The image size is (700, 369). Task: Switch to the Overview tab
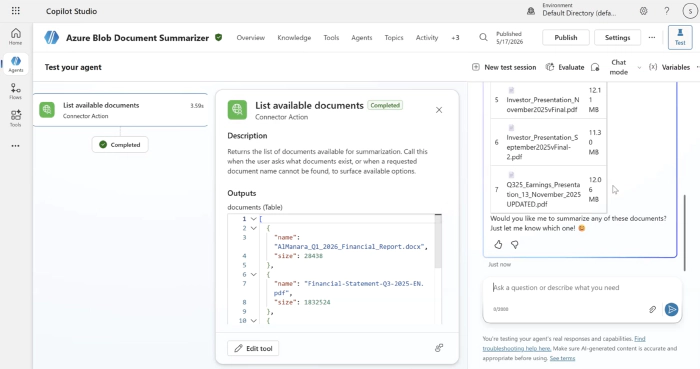pyautogui.click(x=250, y=38)
